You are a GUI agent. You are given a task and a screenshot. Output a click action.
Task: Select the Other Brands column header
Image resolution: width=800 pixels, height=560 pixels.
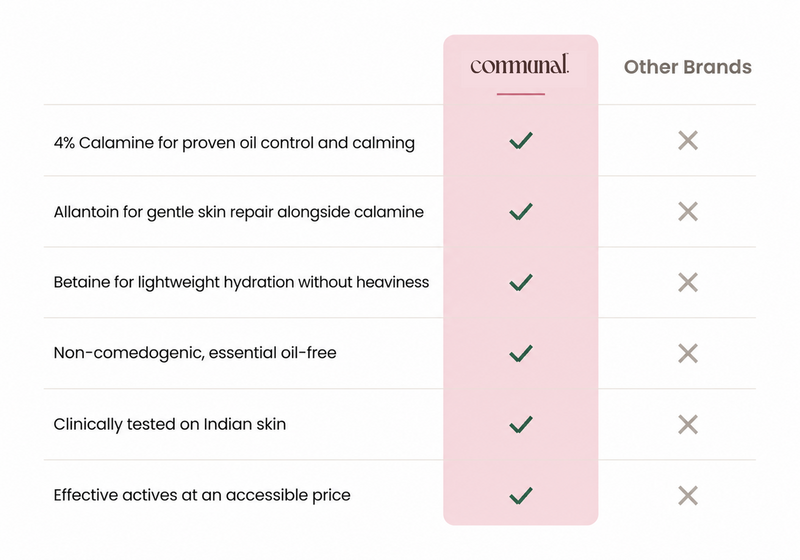click(687, 67)
